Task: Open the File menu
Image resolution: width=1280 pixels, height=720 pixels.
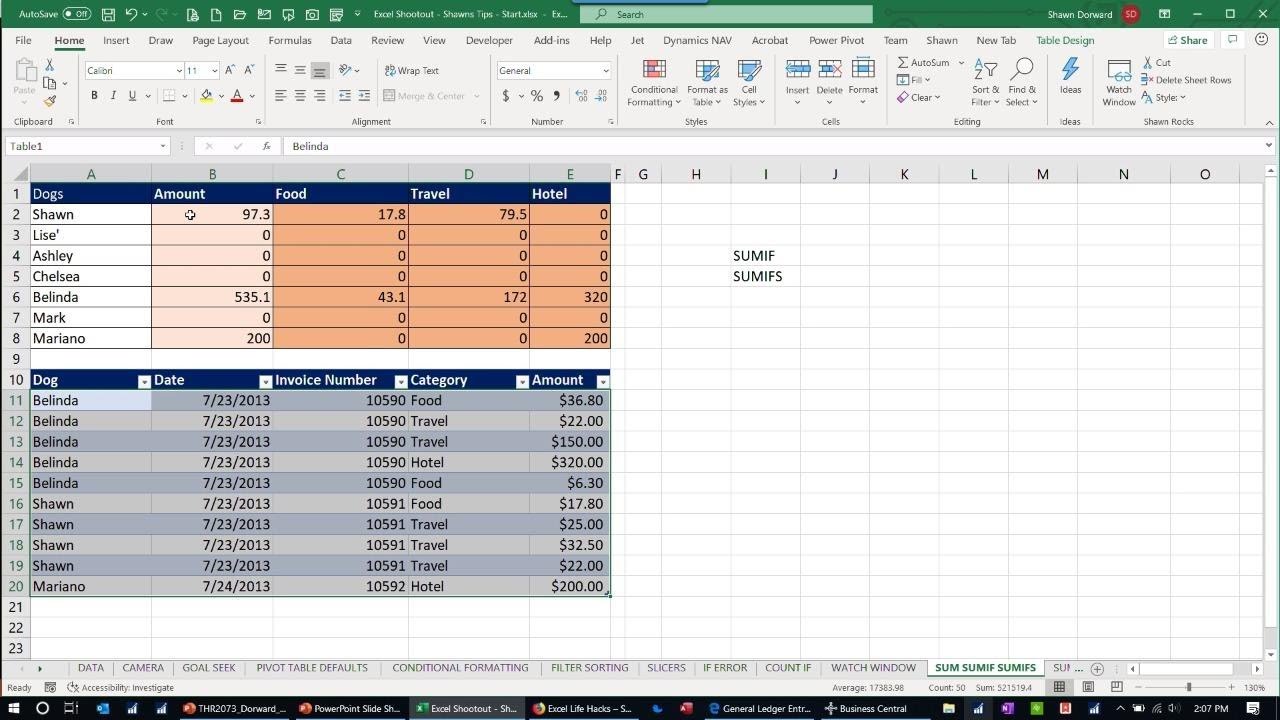Action: 23,40
